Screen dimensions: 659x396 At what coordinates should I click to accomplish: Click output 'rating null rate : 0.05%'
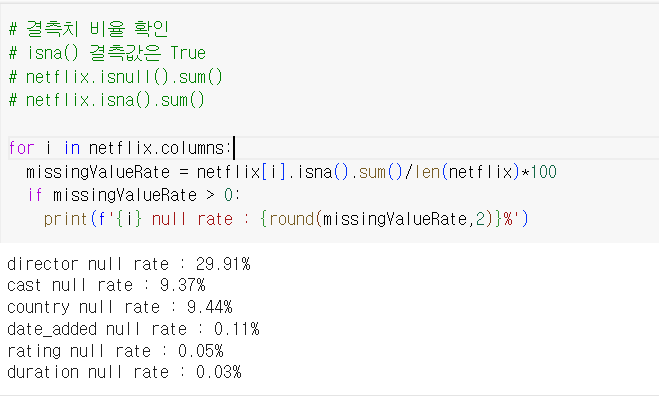[115, 351]
